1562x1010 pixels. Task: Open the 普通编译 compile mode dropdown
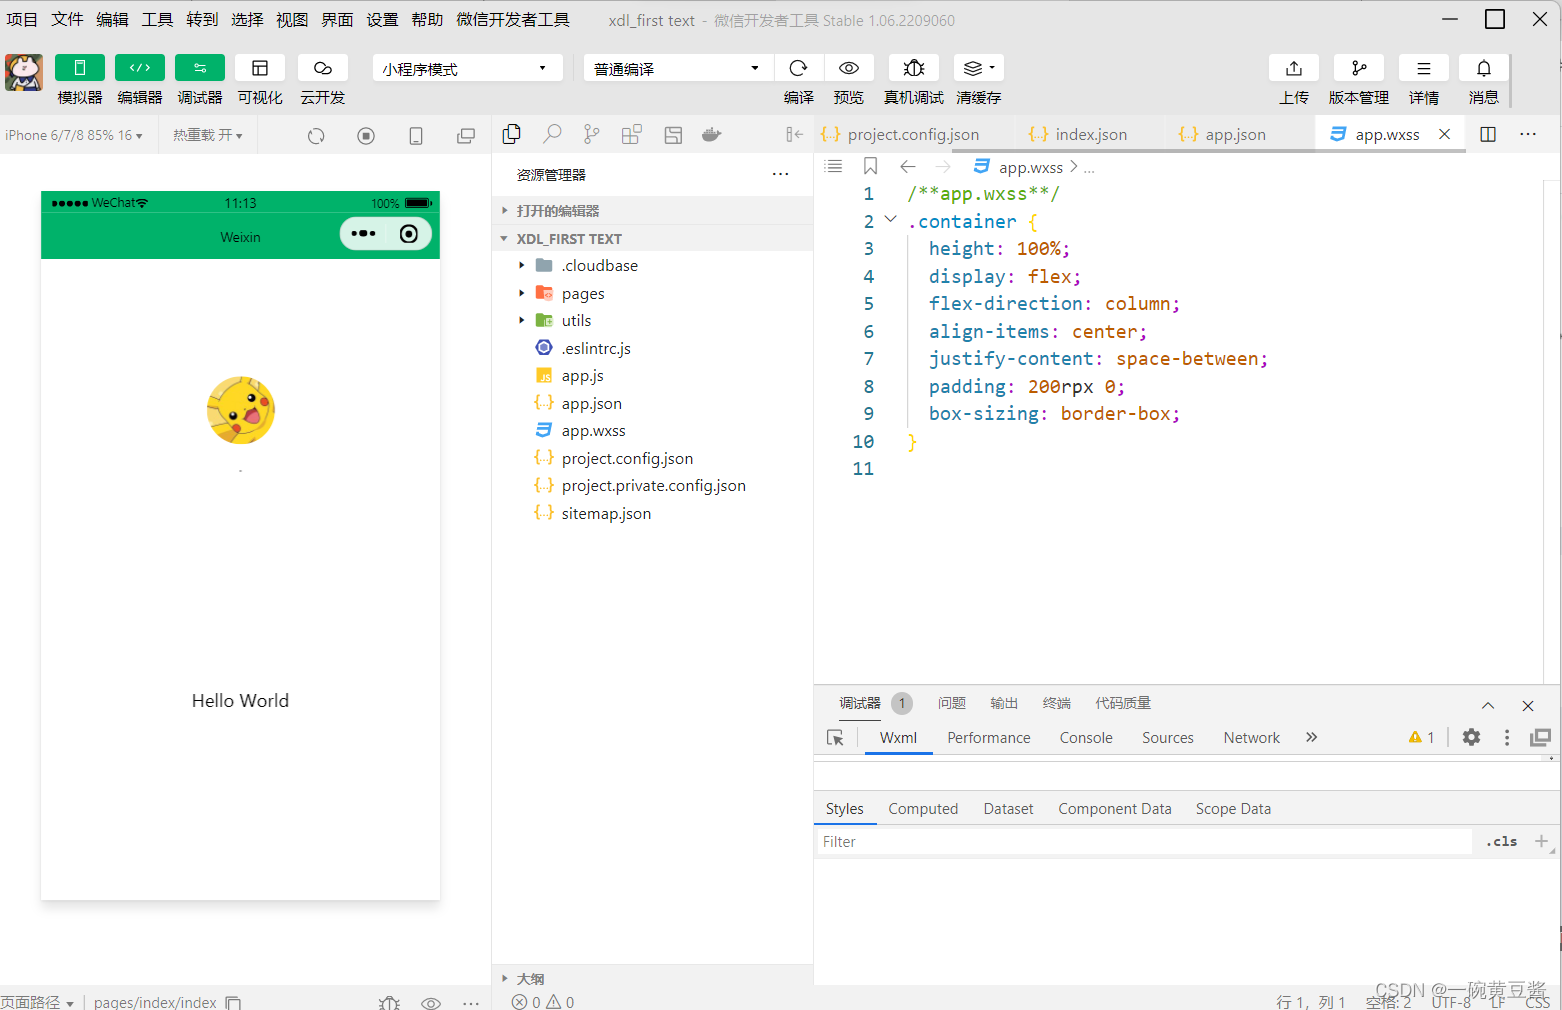(x=678, y=68)
